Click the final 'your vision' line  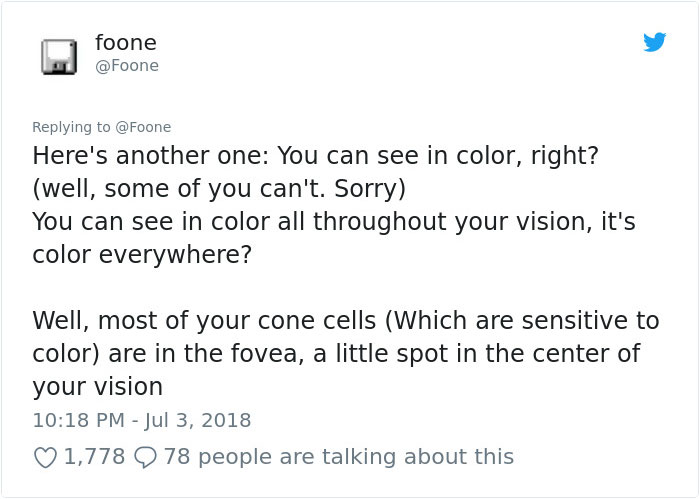point(97,387)
